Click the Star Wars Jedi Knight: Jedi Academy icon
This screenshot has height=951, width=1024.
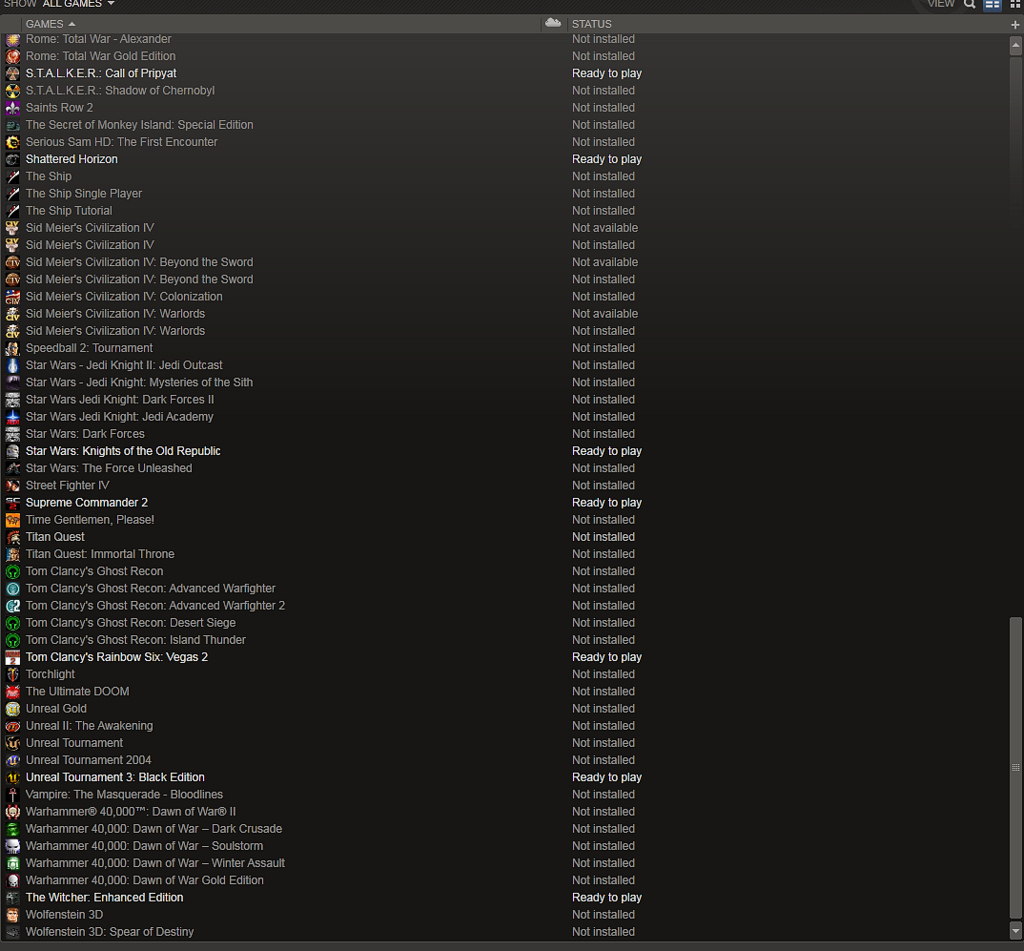[12, 417]
